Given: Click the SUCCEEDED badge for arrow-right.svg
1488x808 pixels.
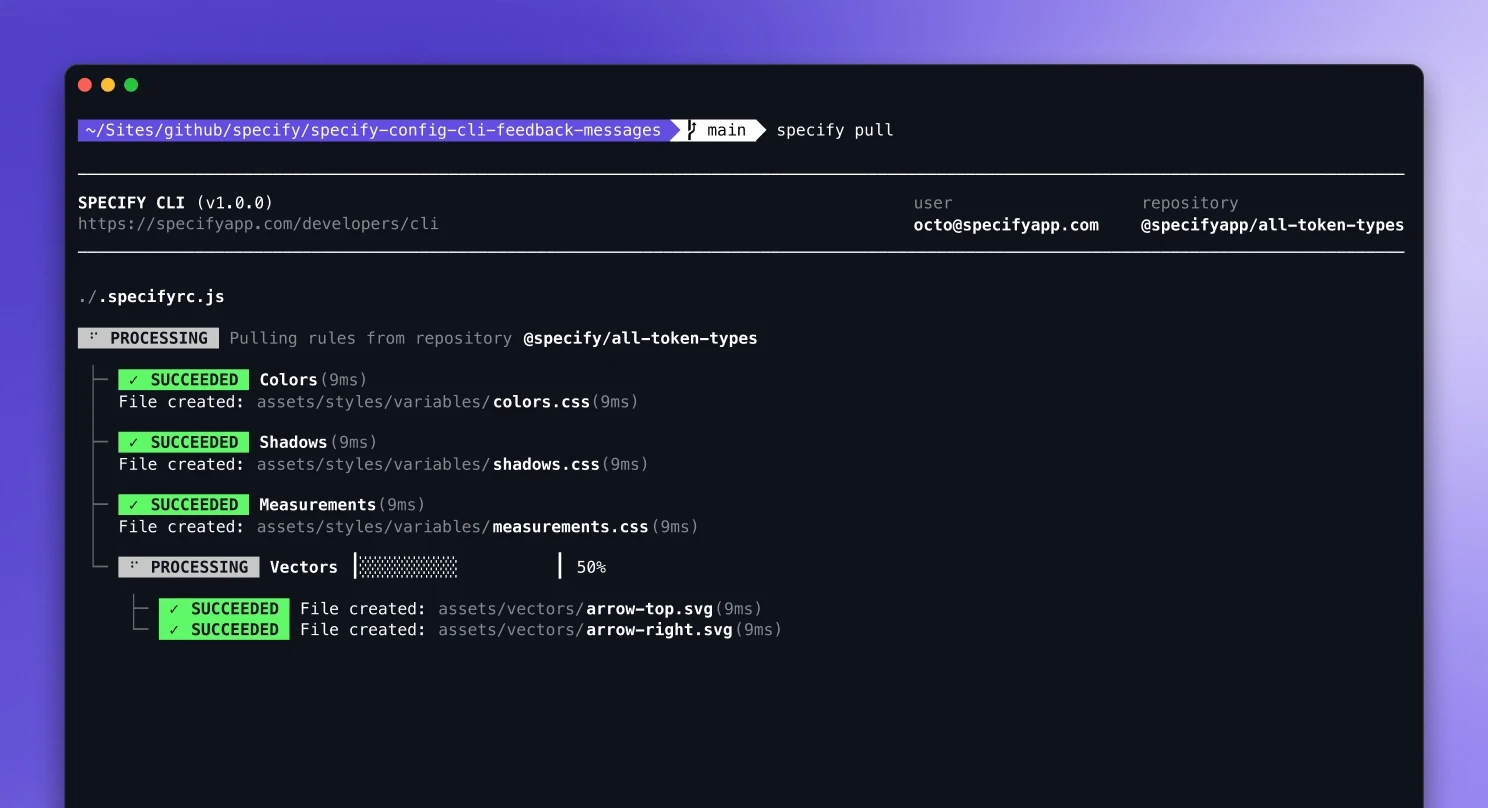Looking at the screenshot, I should tap(224, 630).
